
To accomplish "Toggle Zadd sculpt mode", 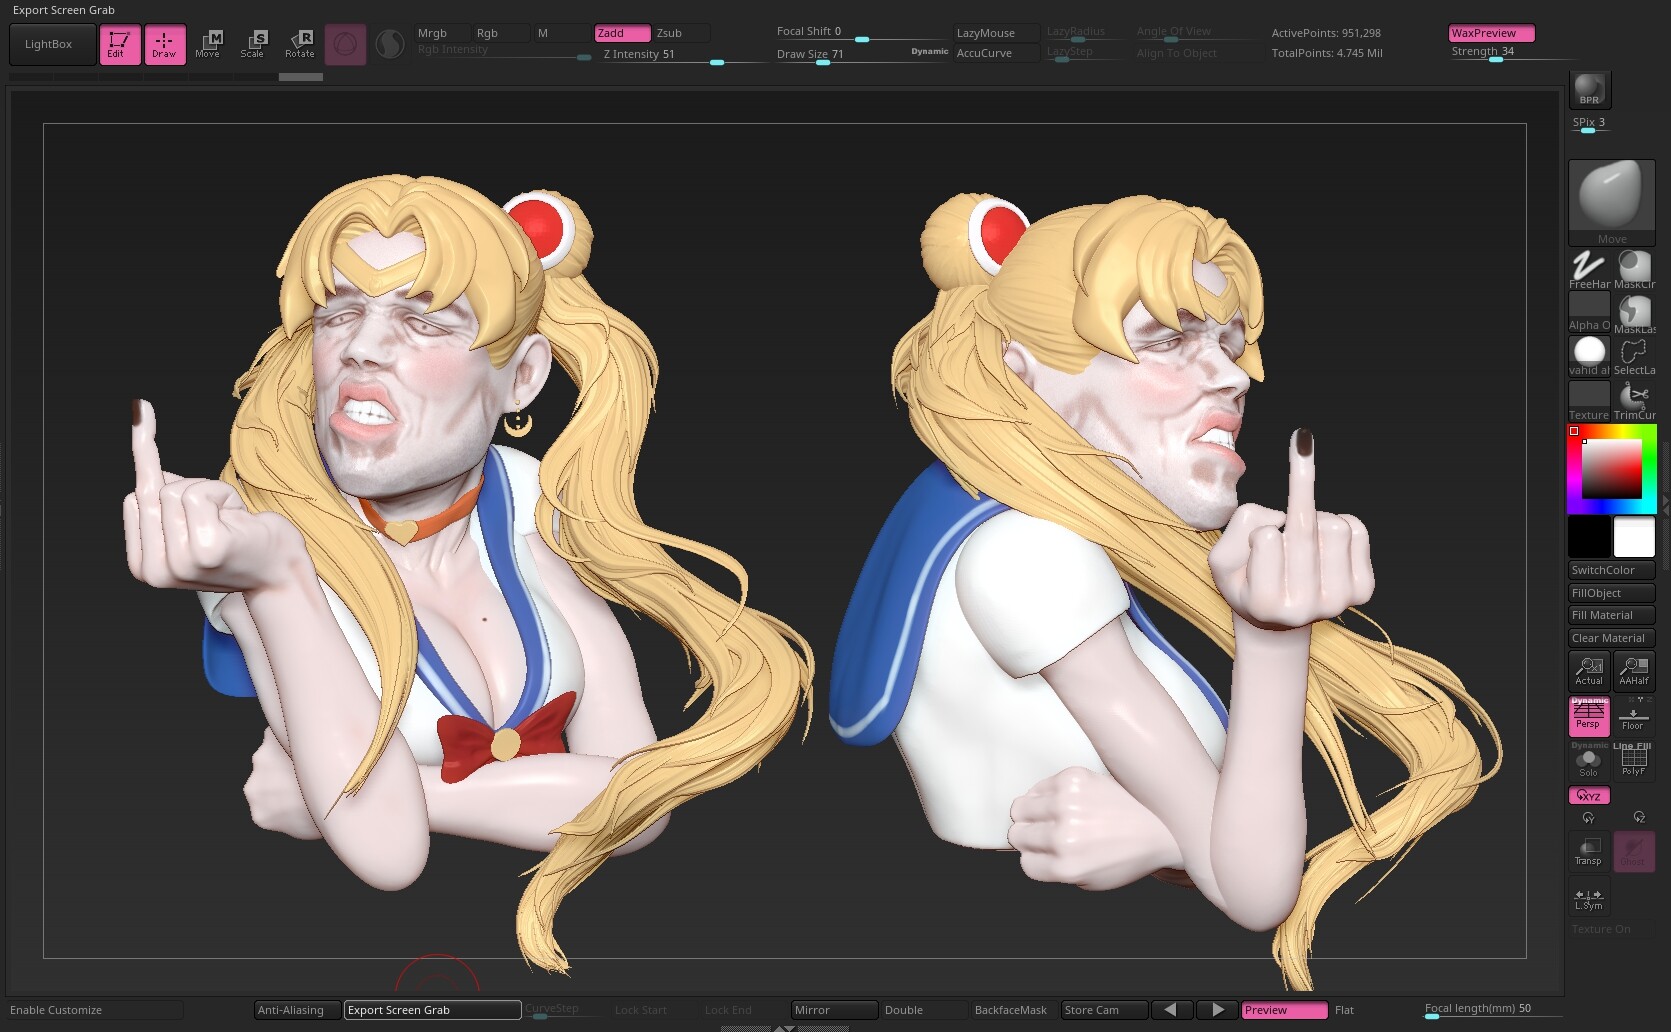I will point(622,33).
